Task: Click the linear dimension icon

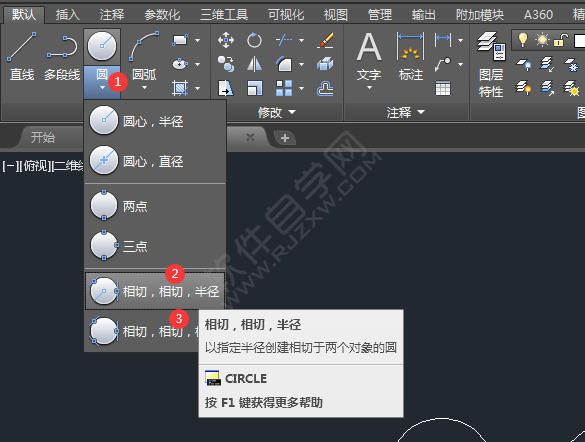Action: click(x=443, y=40)
